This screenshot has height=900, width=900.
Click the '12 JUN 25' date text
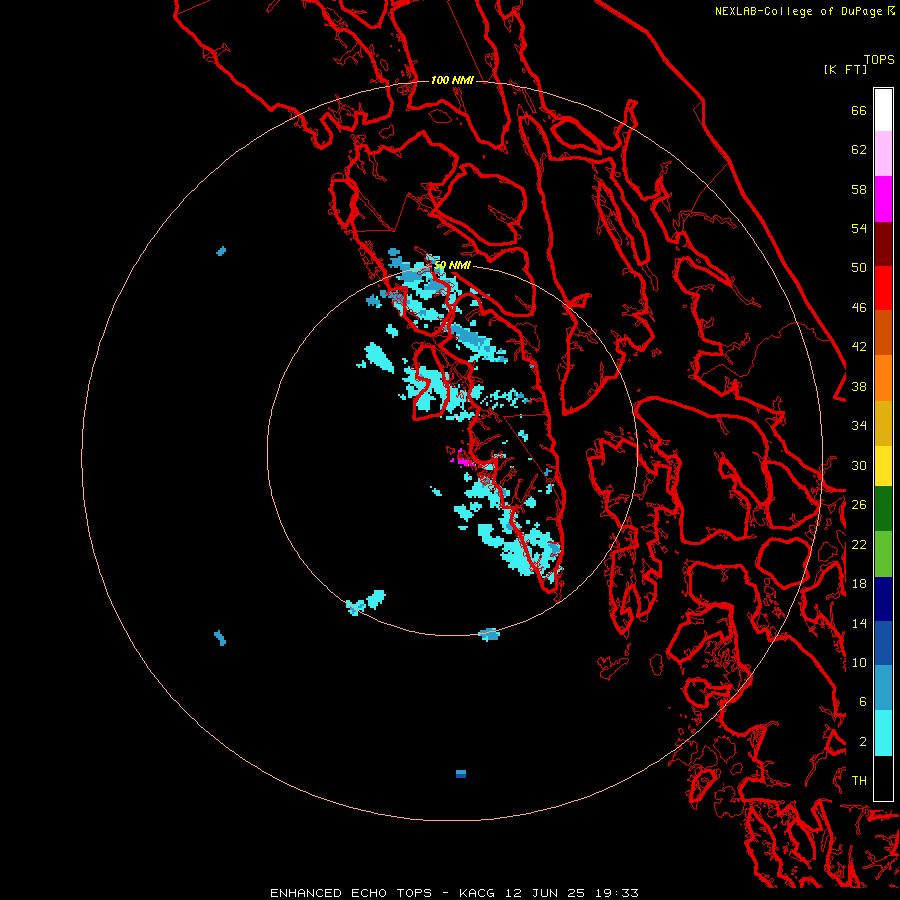tap(545, 893)
